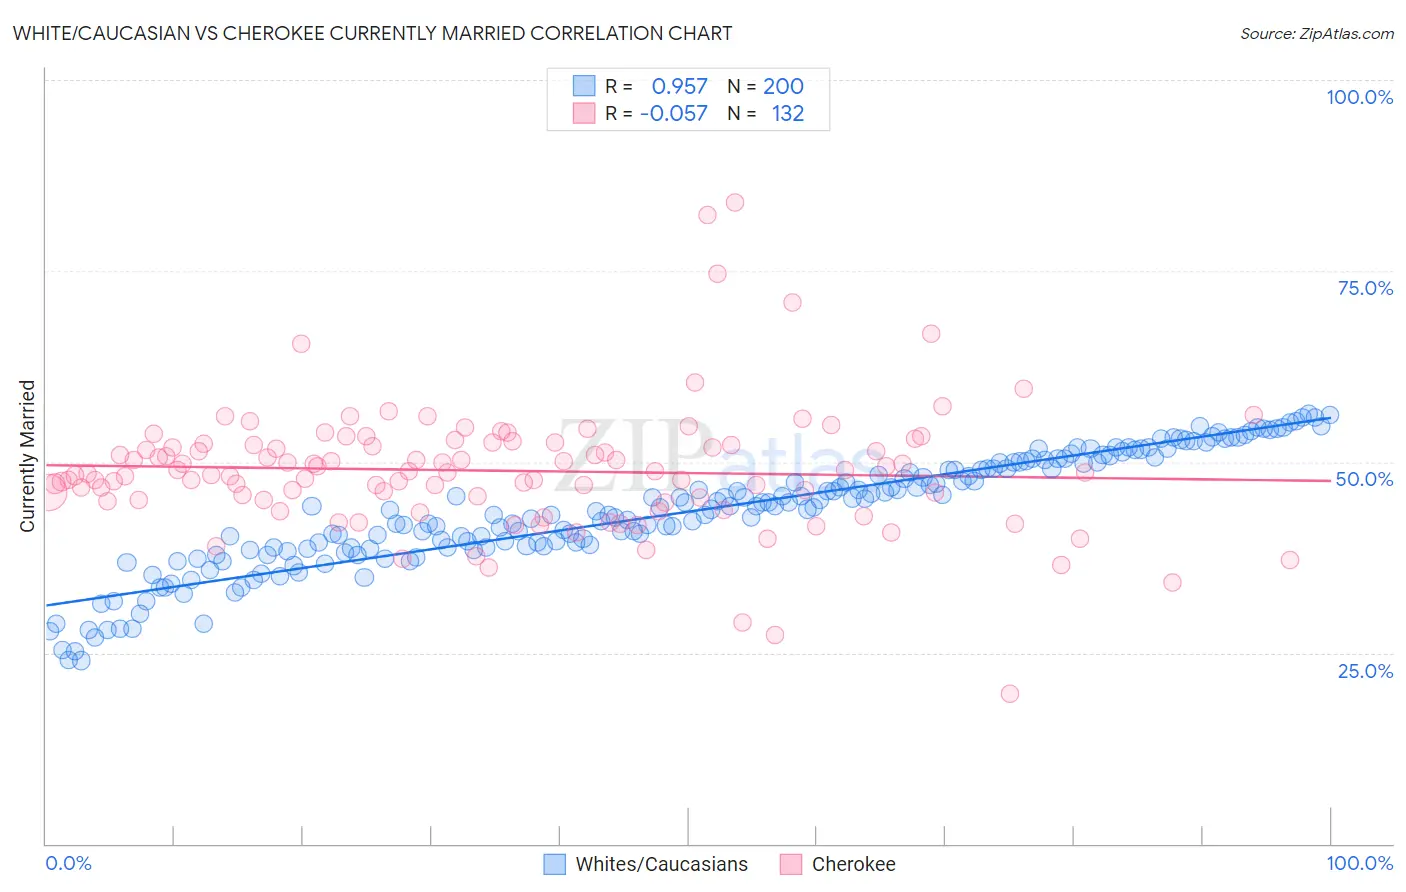Select the Whites/Caucasians legend label
Viewport: 1406px width, 892px height.
tap(662, 864)
